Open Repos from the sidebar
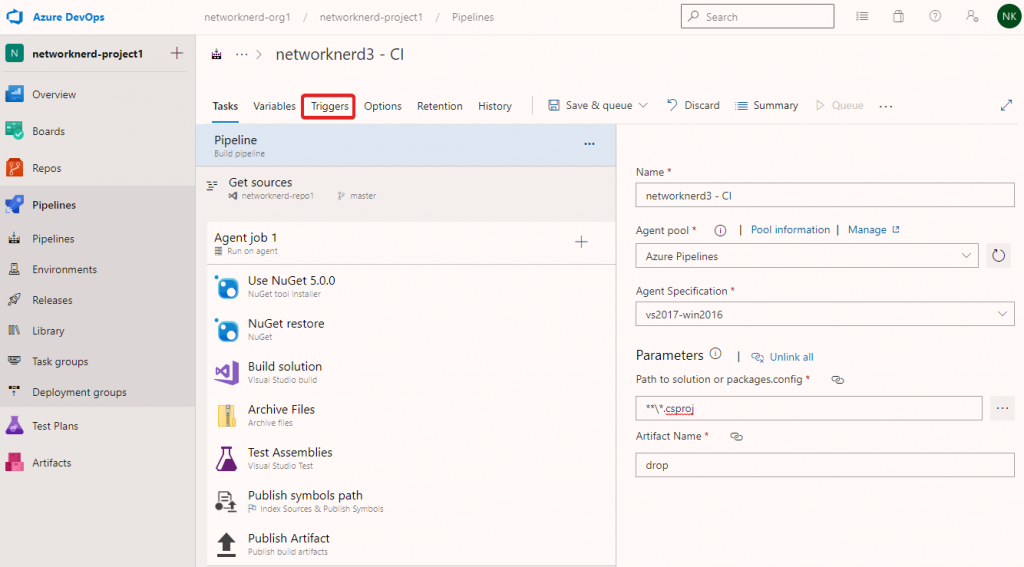 pos(46,168)
